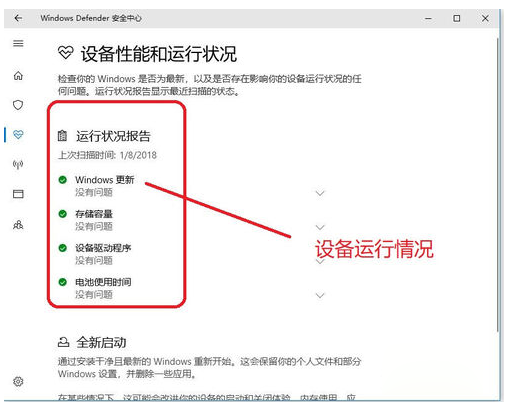
Task: Maximize the Windows Defender window
Action: pyautogui.click(x=456, y=18)
